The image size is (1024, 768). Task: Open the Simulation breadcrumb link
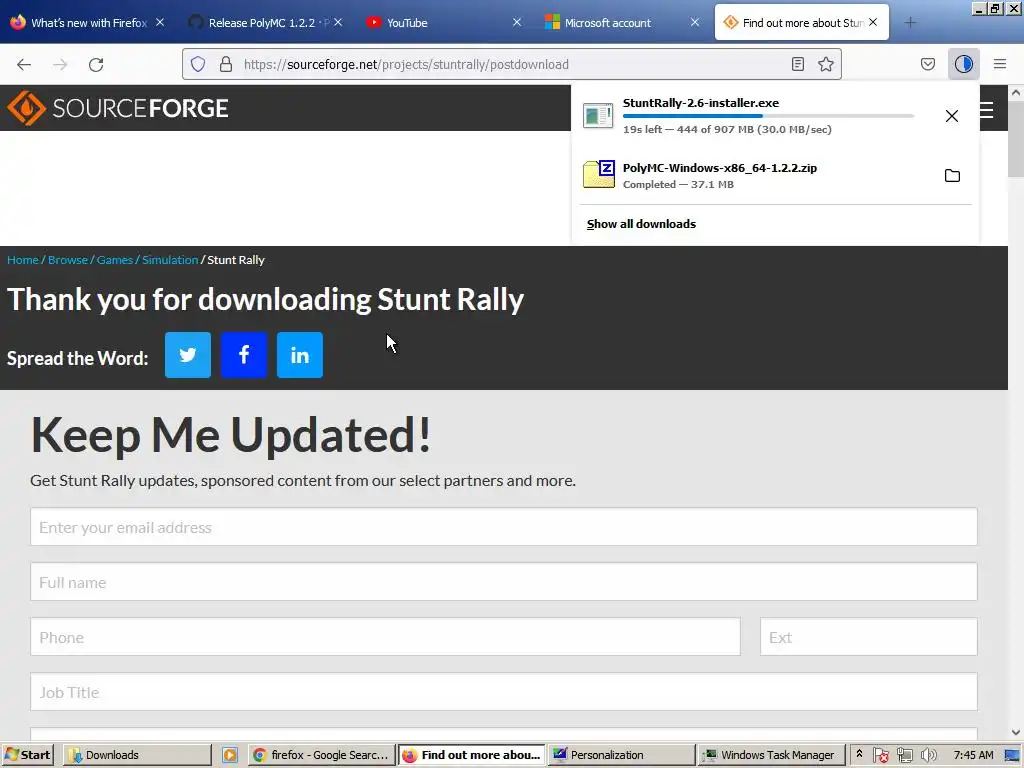click(x=170, y=260)
